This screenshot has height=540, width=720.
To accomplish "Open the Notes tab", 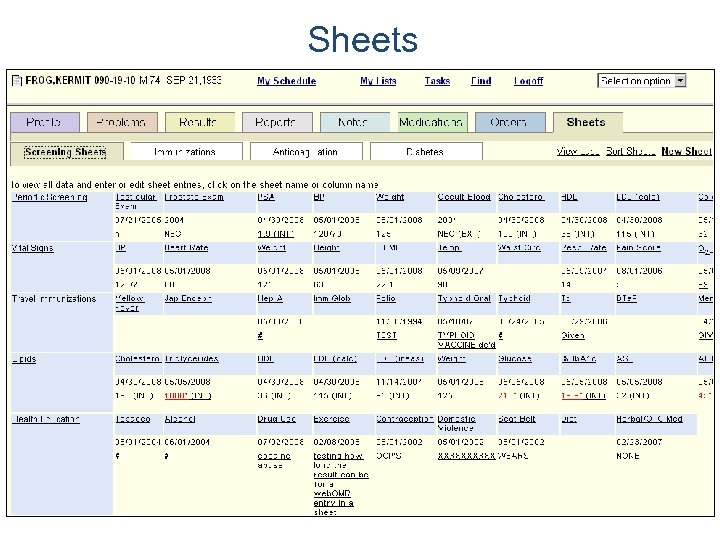I will click(354, 122).
